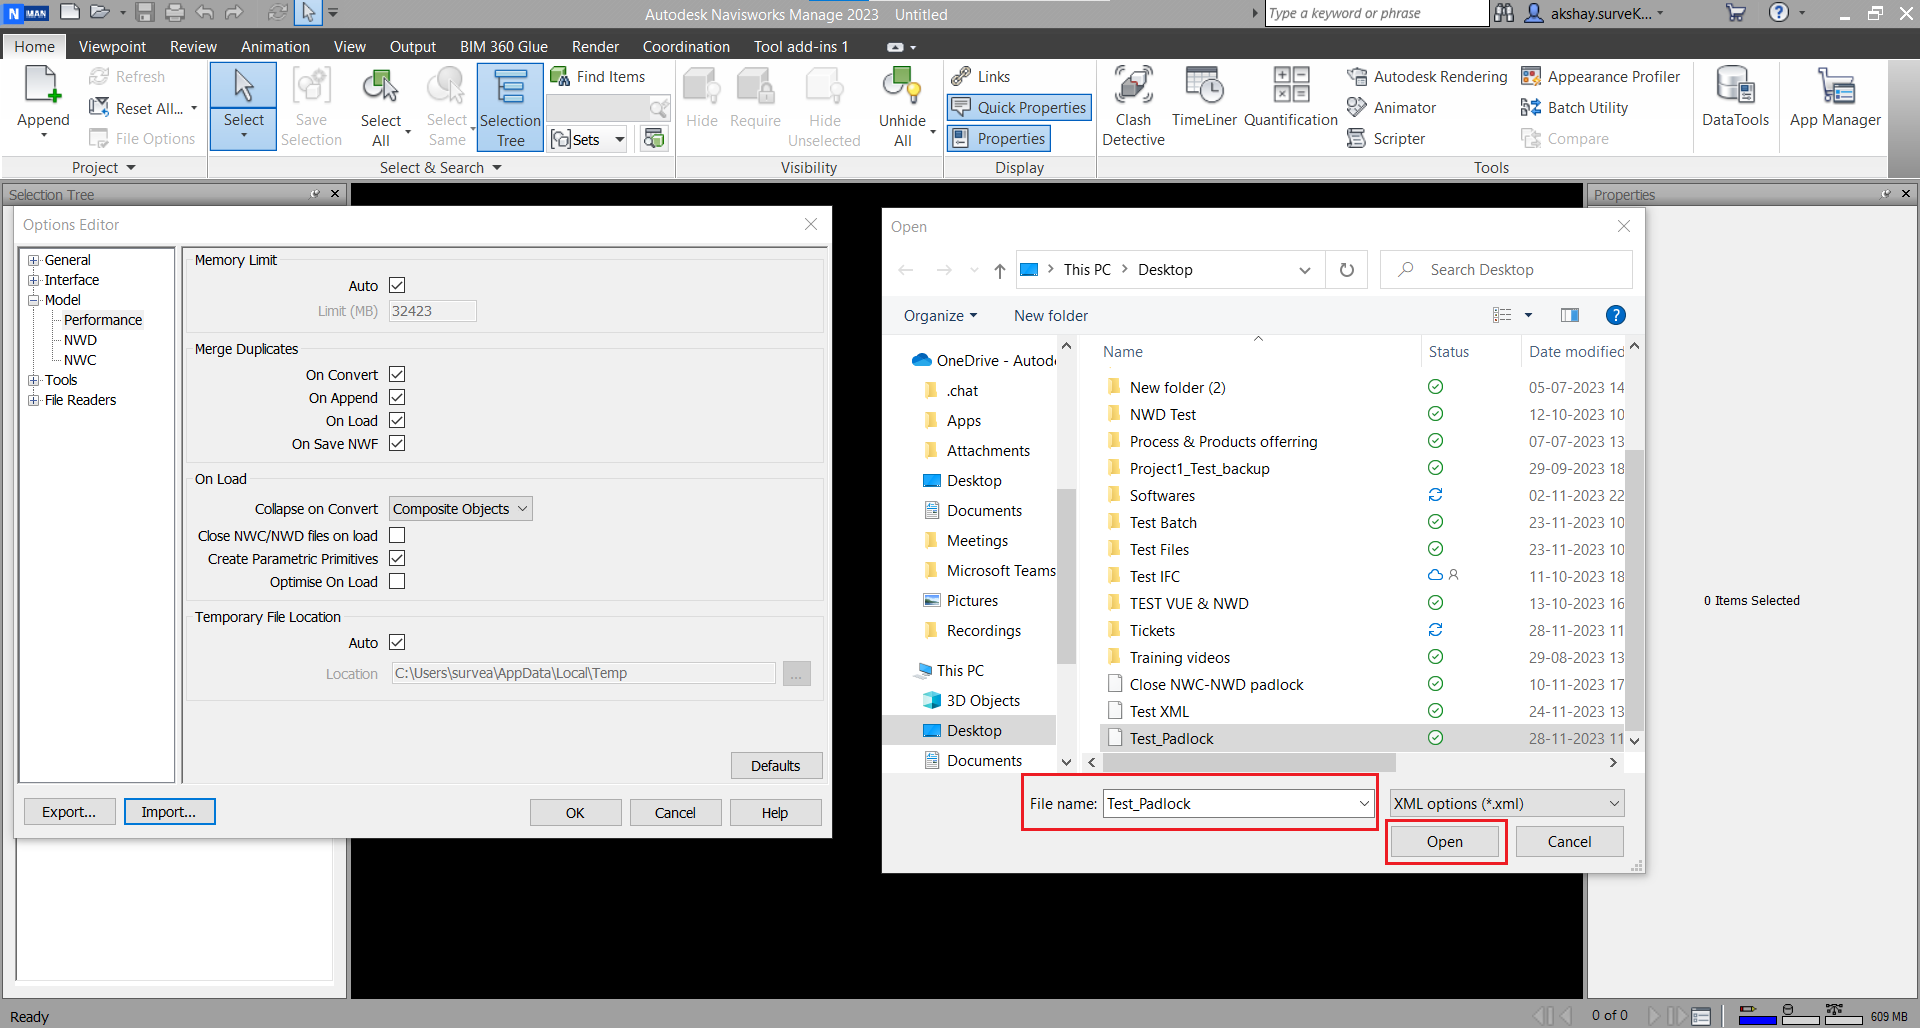Launch Batch Utility
Screen dimensions: 1920x1028
(1574, 108)
